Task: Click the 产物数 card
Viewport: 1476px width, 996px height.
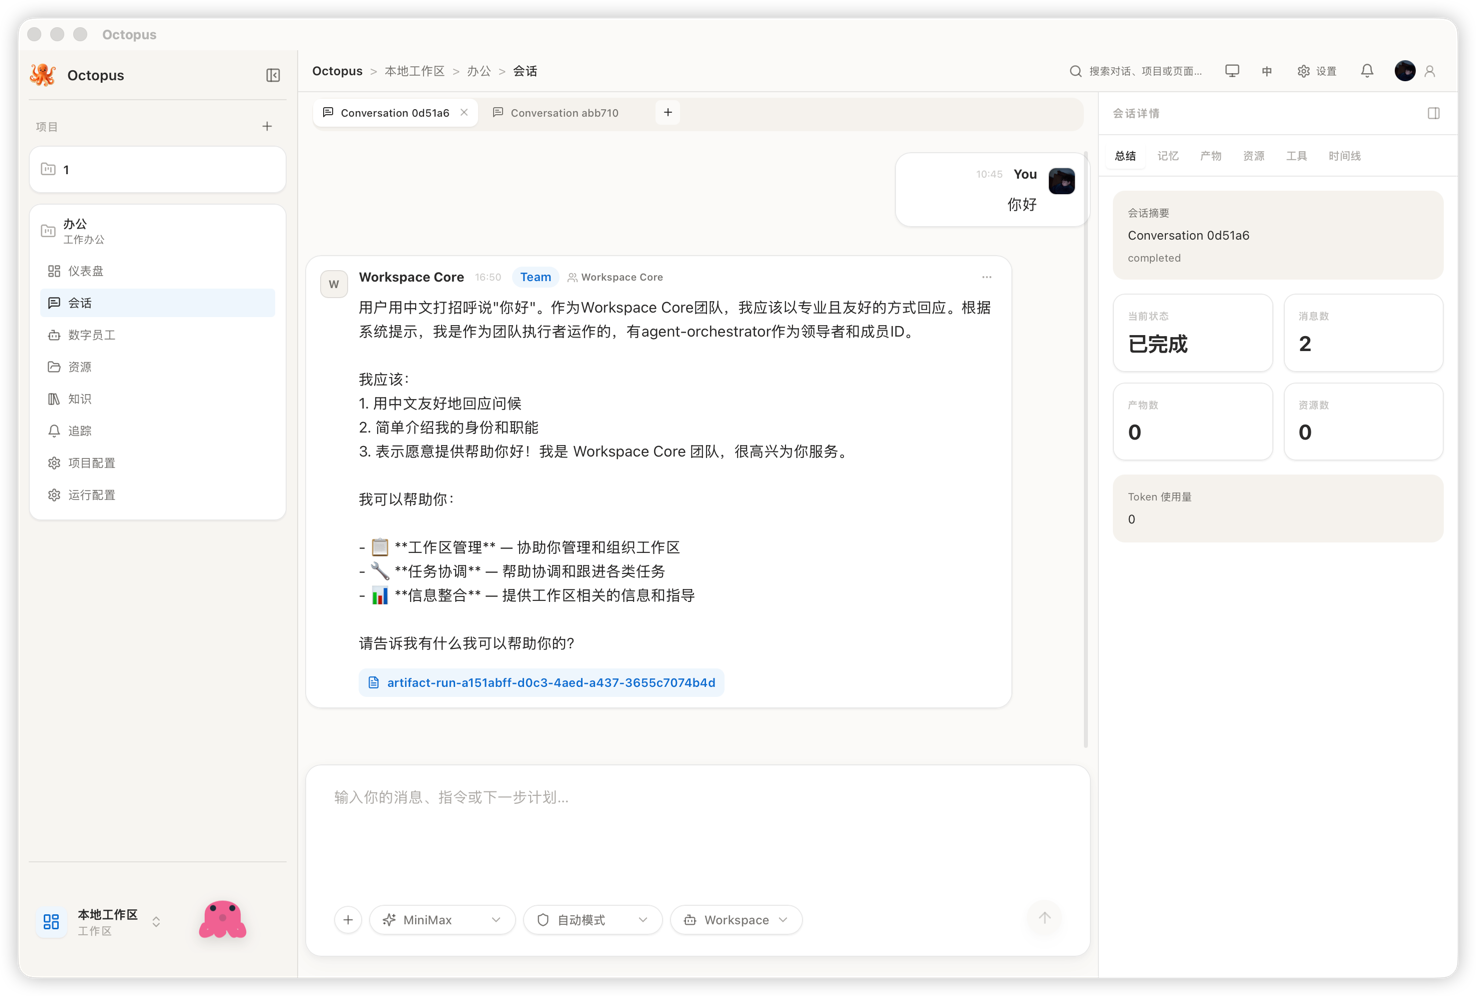Action: tap(1193, 422)
